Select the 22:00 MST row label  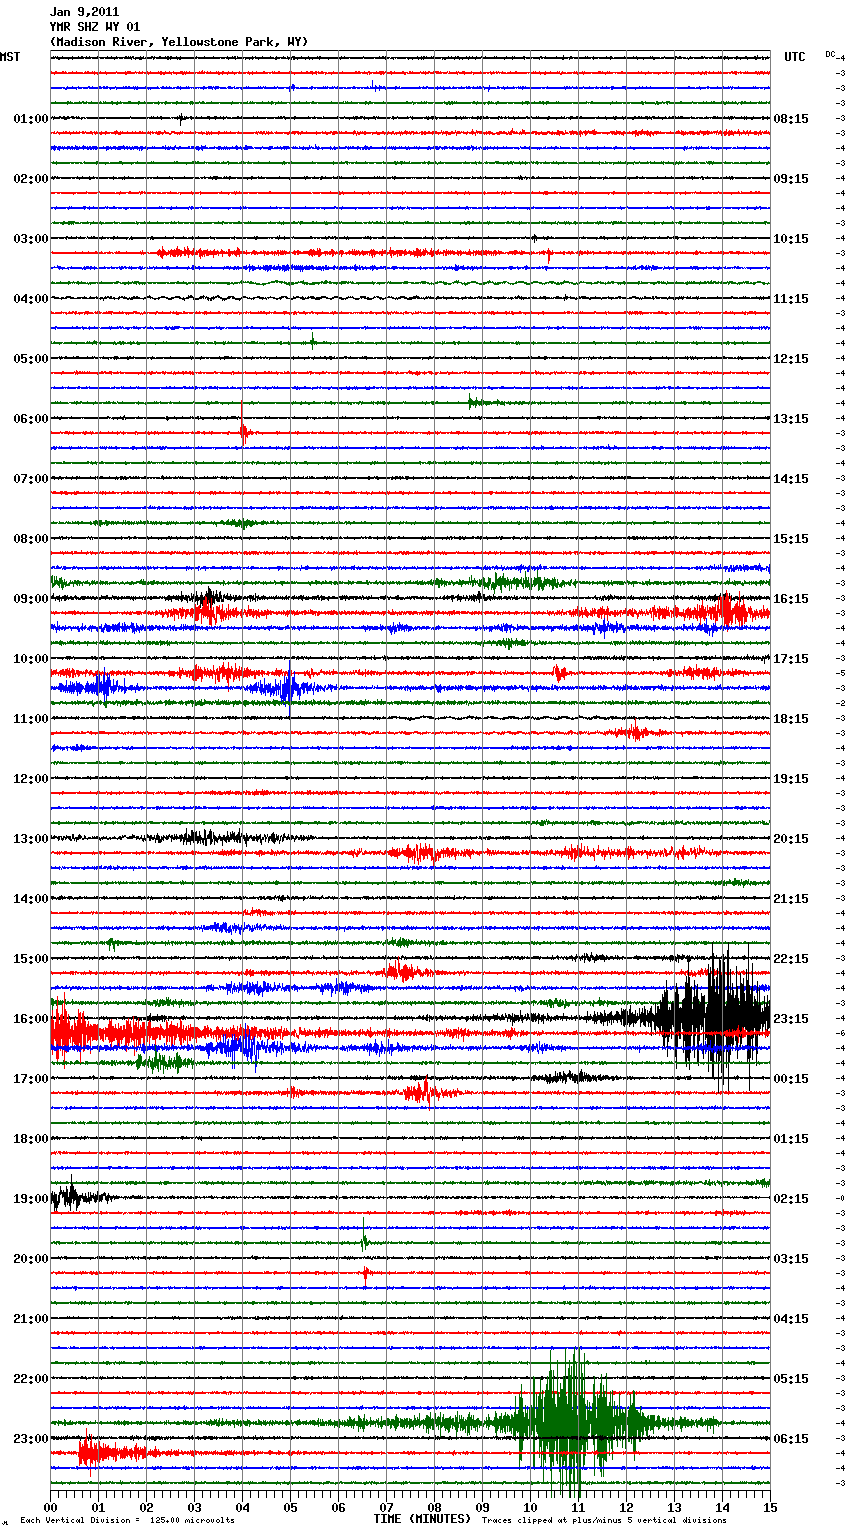(x=31, y=1379)
